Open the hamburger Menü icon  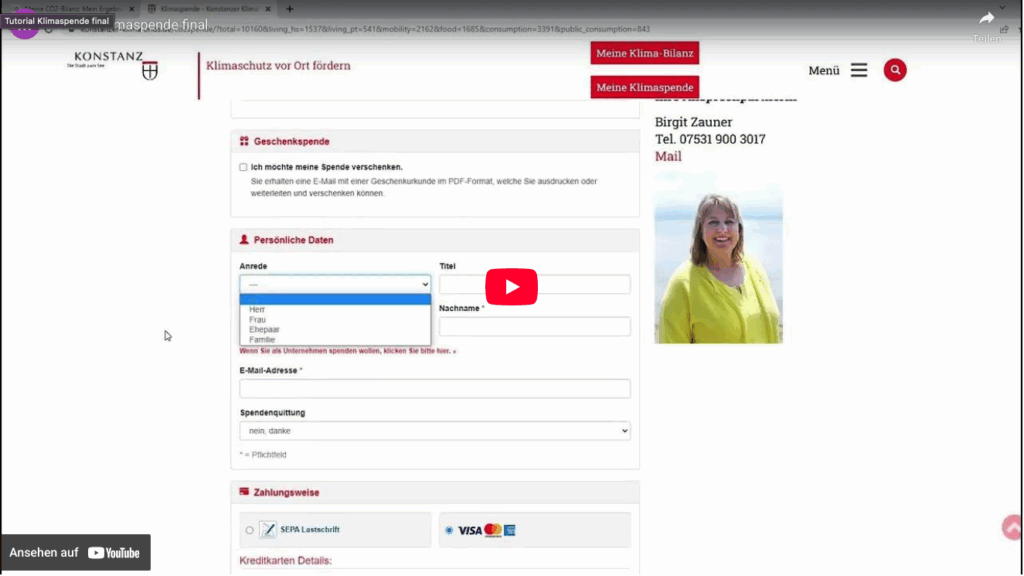tap(859, 70)
